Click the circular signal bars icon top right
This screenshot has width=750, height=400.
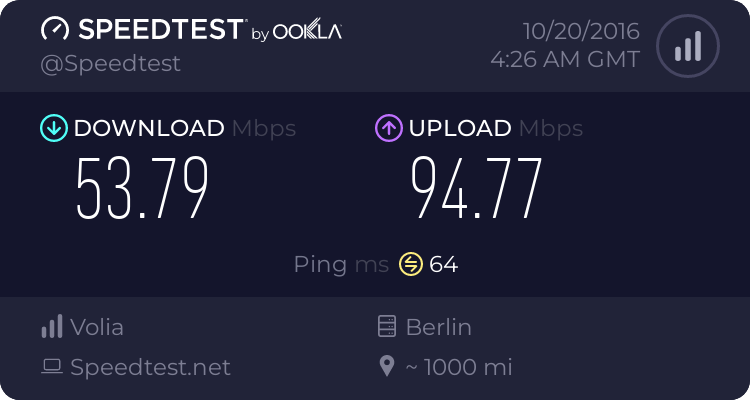(688, 46)
